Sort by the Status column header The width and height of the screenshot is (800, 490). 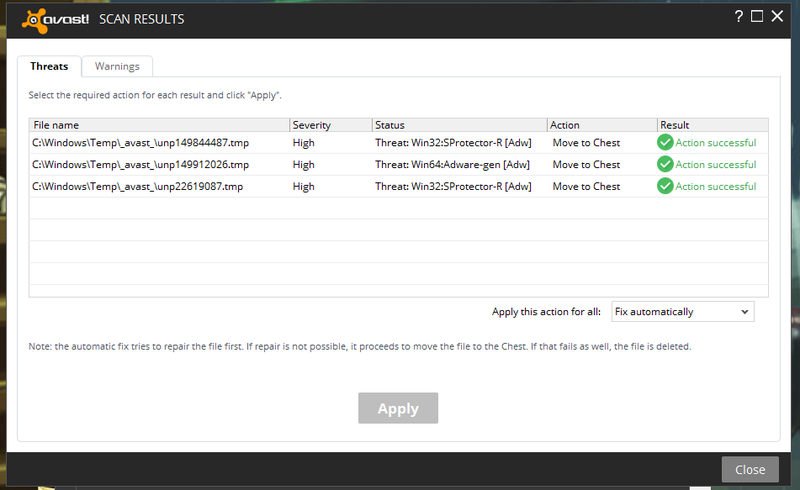coord(459,125)
